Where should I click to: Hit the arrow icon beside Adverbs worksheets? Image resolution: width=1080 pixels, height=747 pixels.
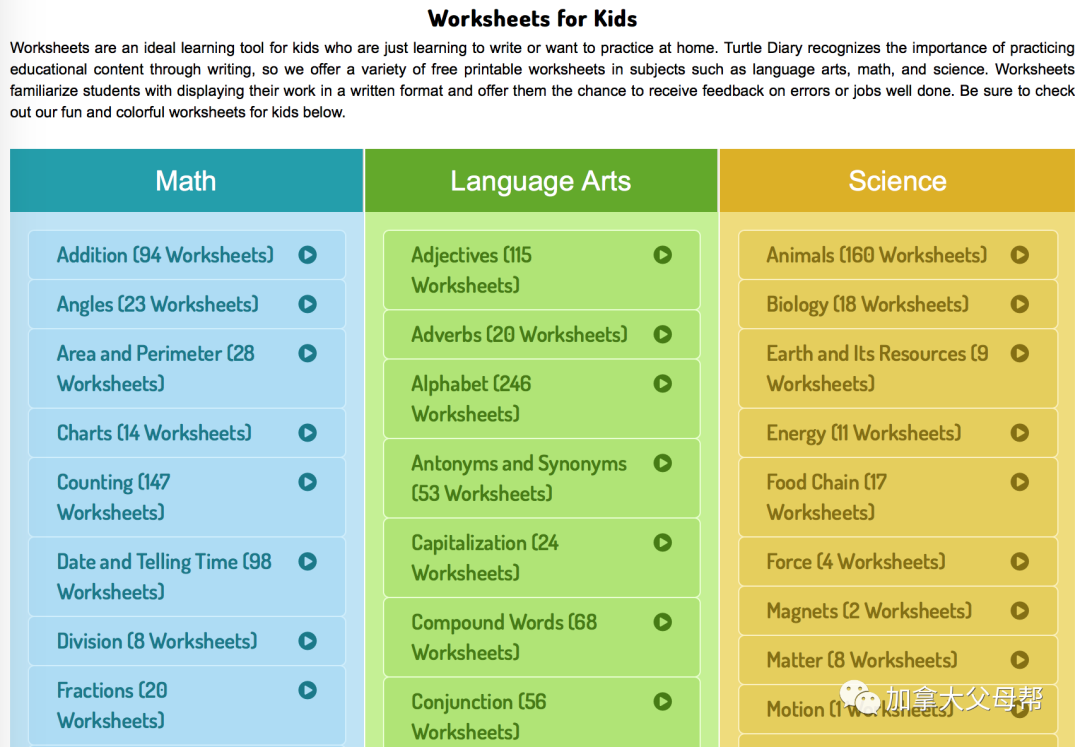662,334
